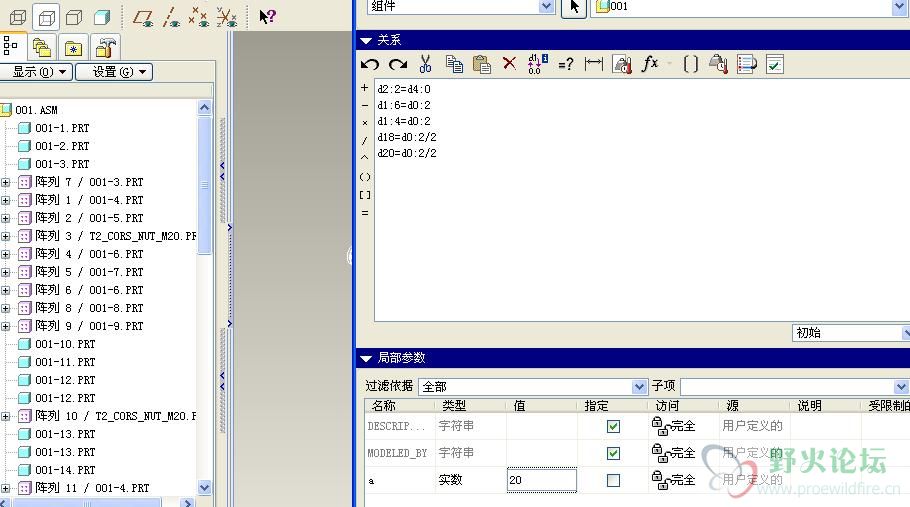Click the hidden line display icon

[x=46, y=17]
